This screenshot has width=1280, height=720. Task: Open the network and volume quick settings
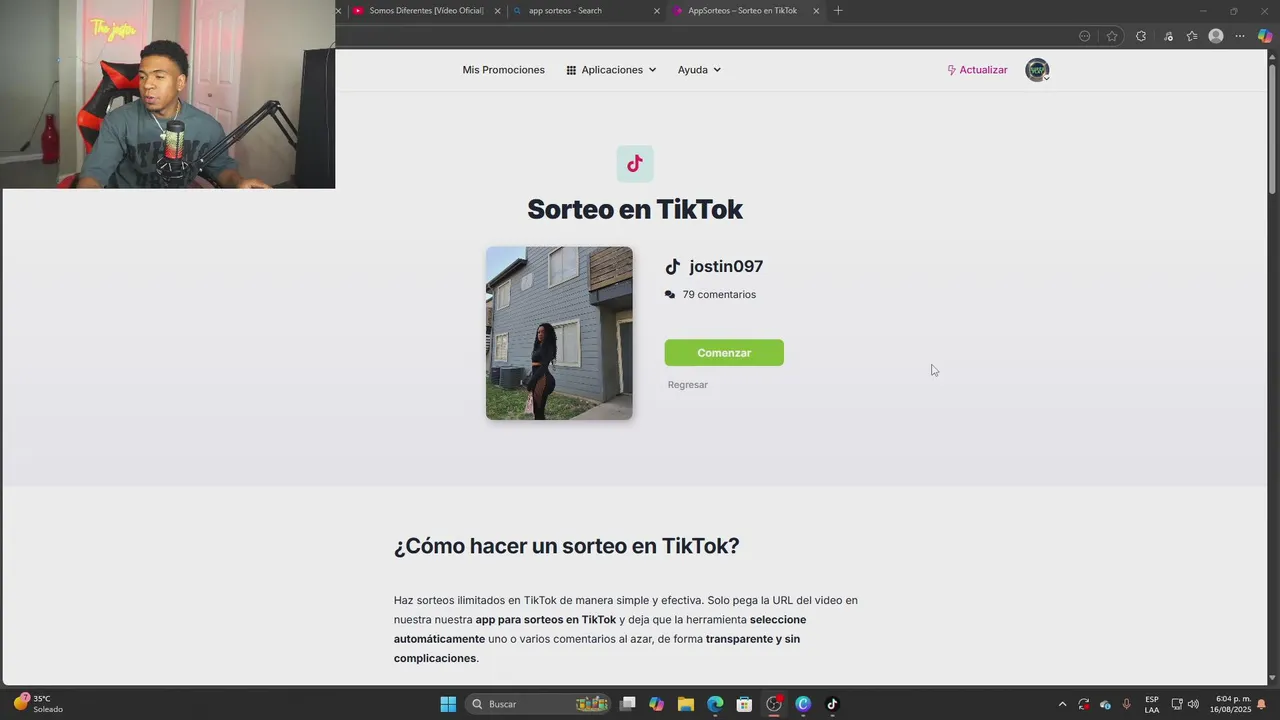[1185, 704]
